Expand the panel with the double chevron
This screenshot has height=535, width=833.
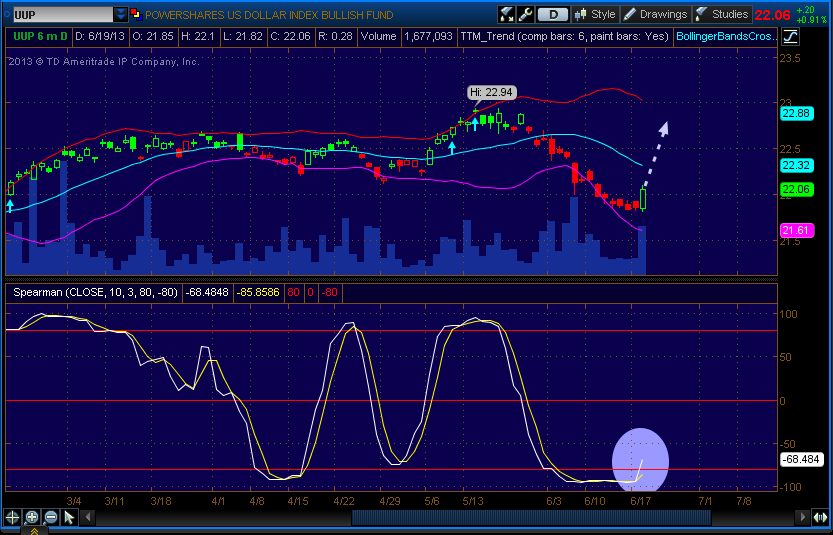point(34,531)
